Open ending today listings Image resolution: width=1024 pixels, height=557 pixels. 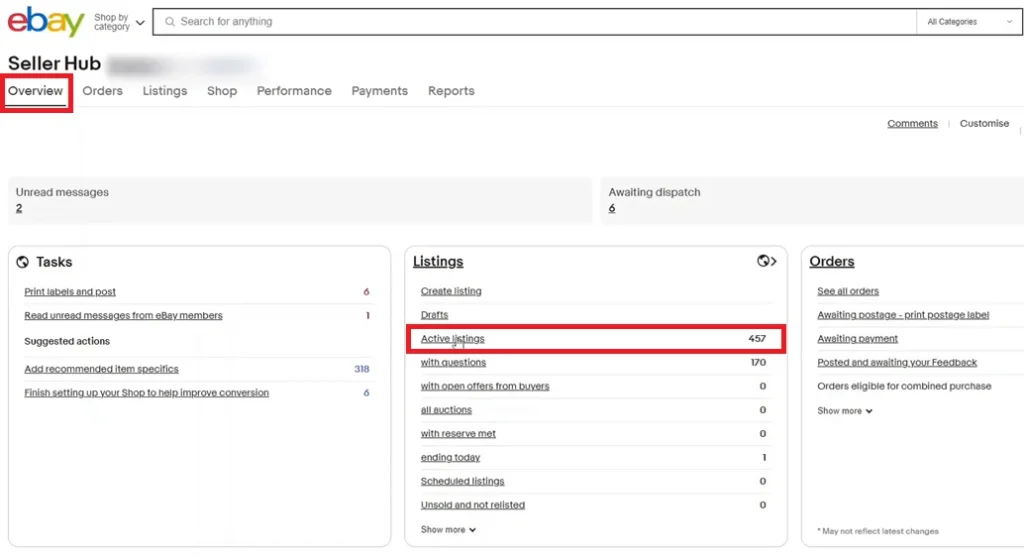coord(451,457)
